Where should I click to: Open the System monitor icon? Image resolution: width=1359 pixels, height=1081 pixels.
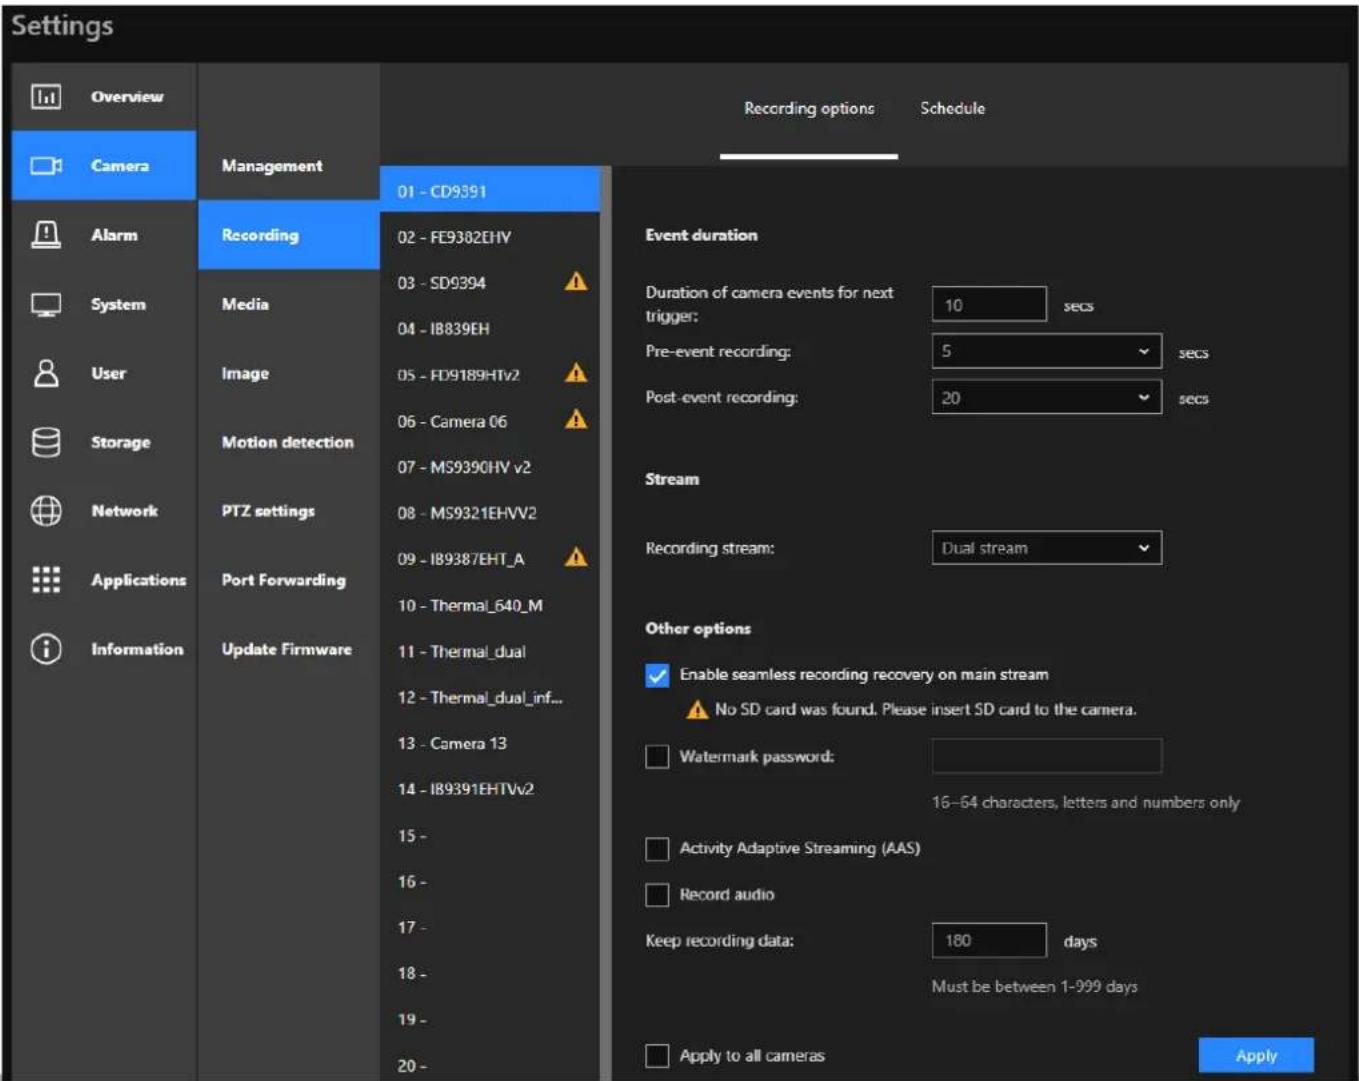46,304
